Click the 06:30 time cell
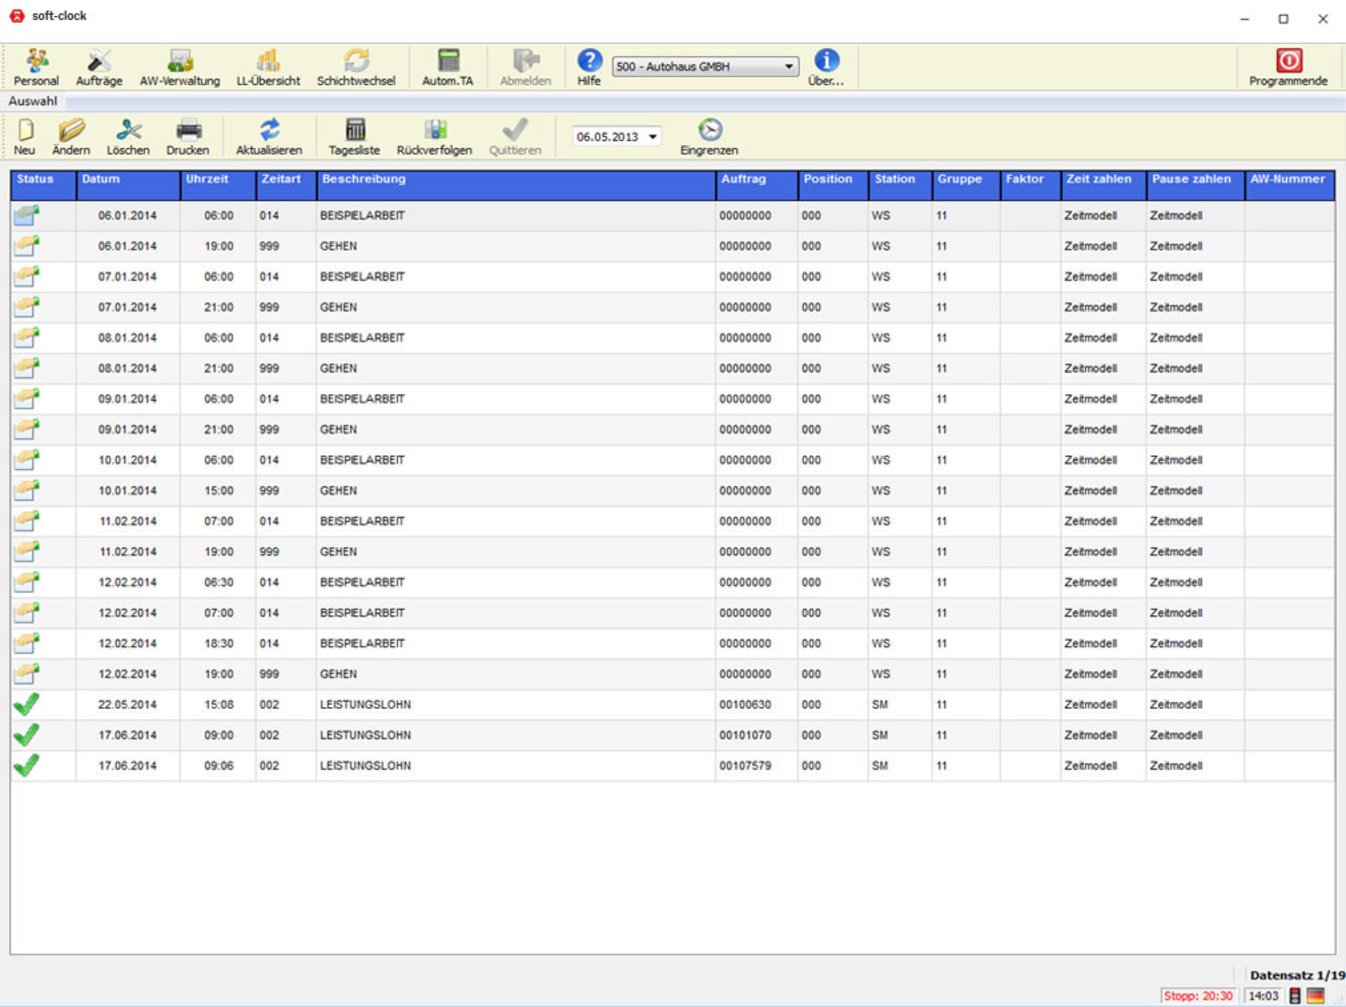The width and height of the screenshot is (1346, 1007). point(219,582)
